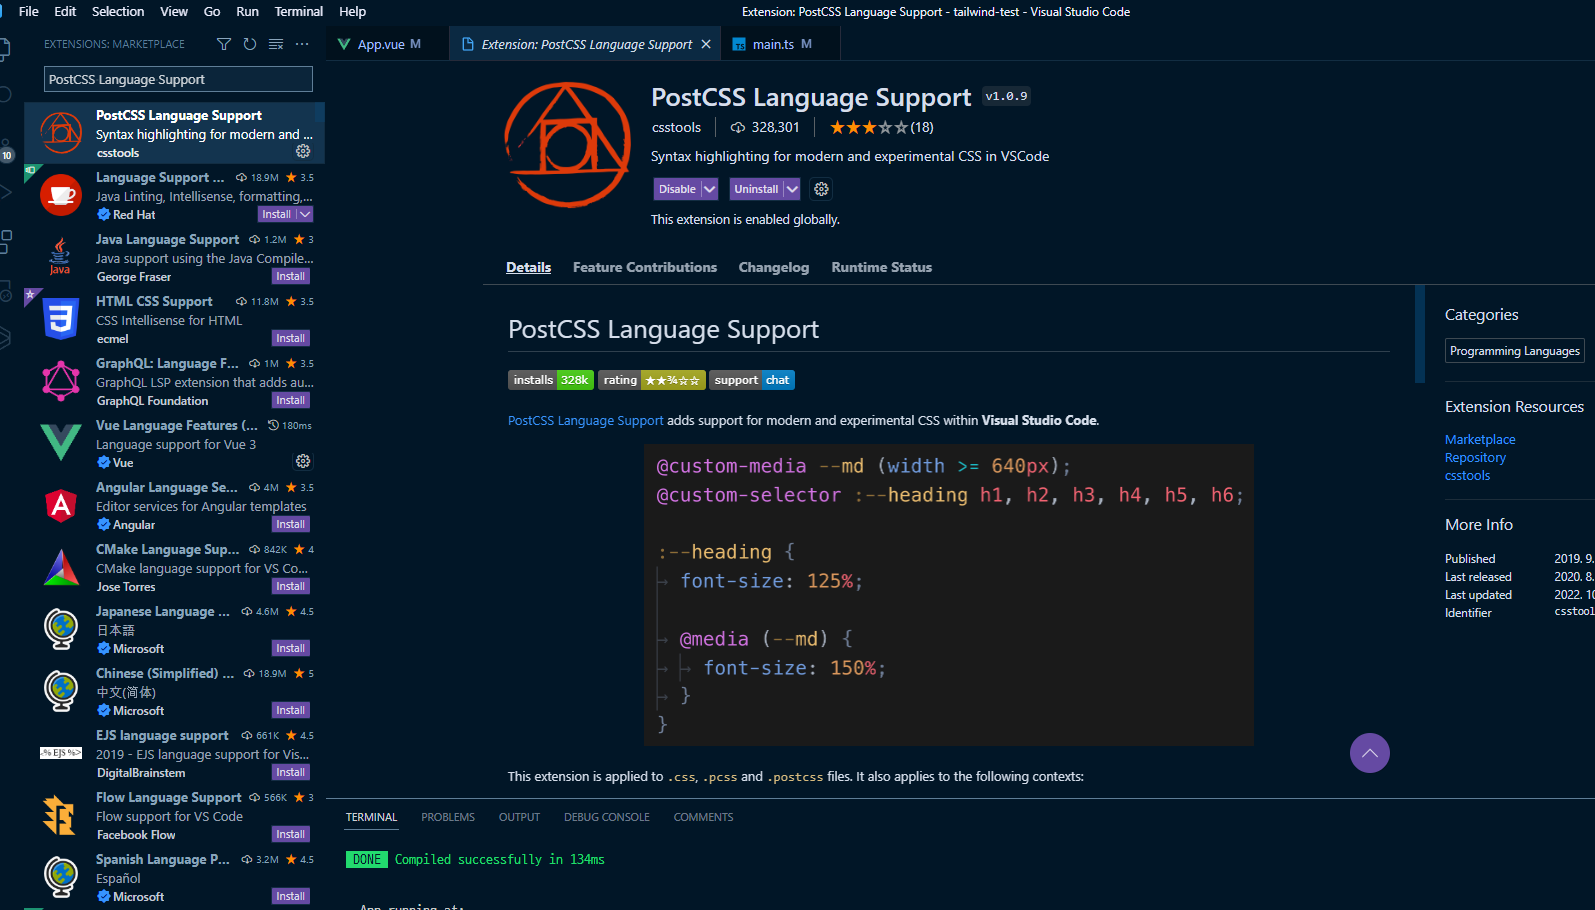
Task: Click the rating badge in details
Action: click(652, 380)
